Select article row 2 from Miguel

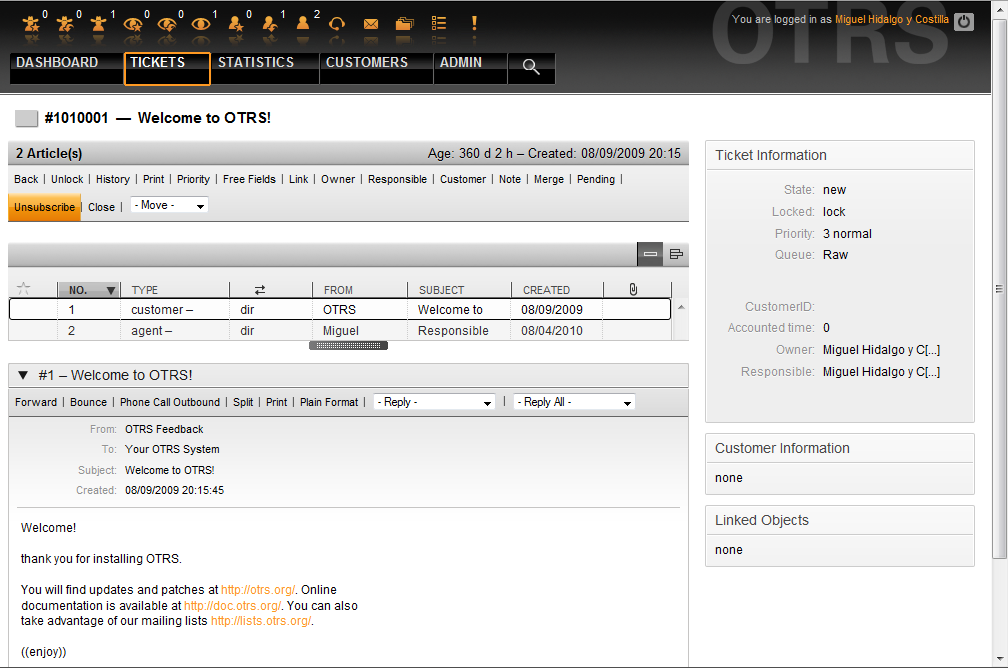(x=340, y=331)
